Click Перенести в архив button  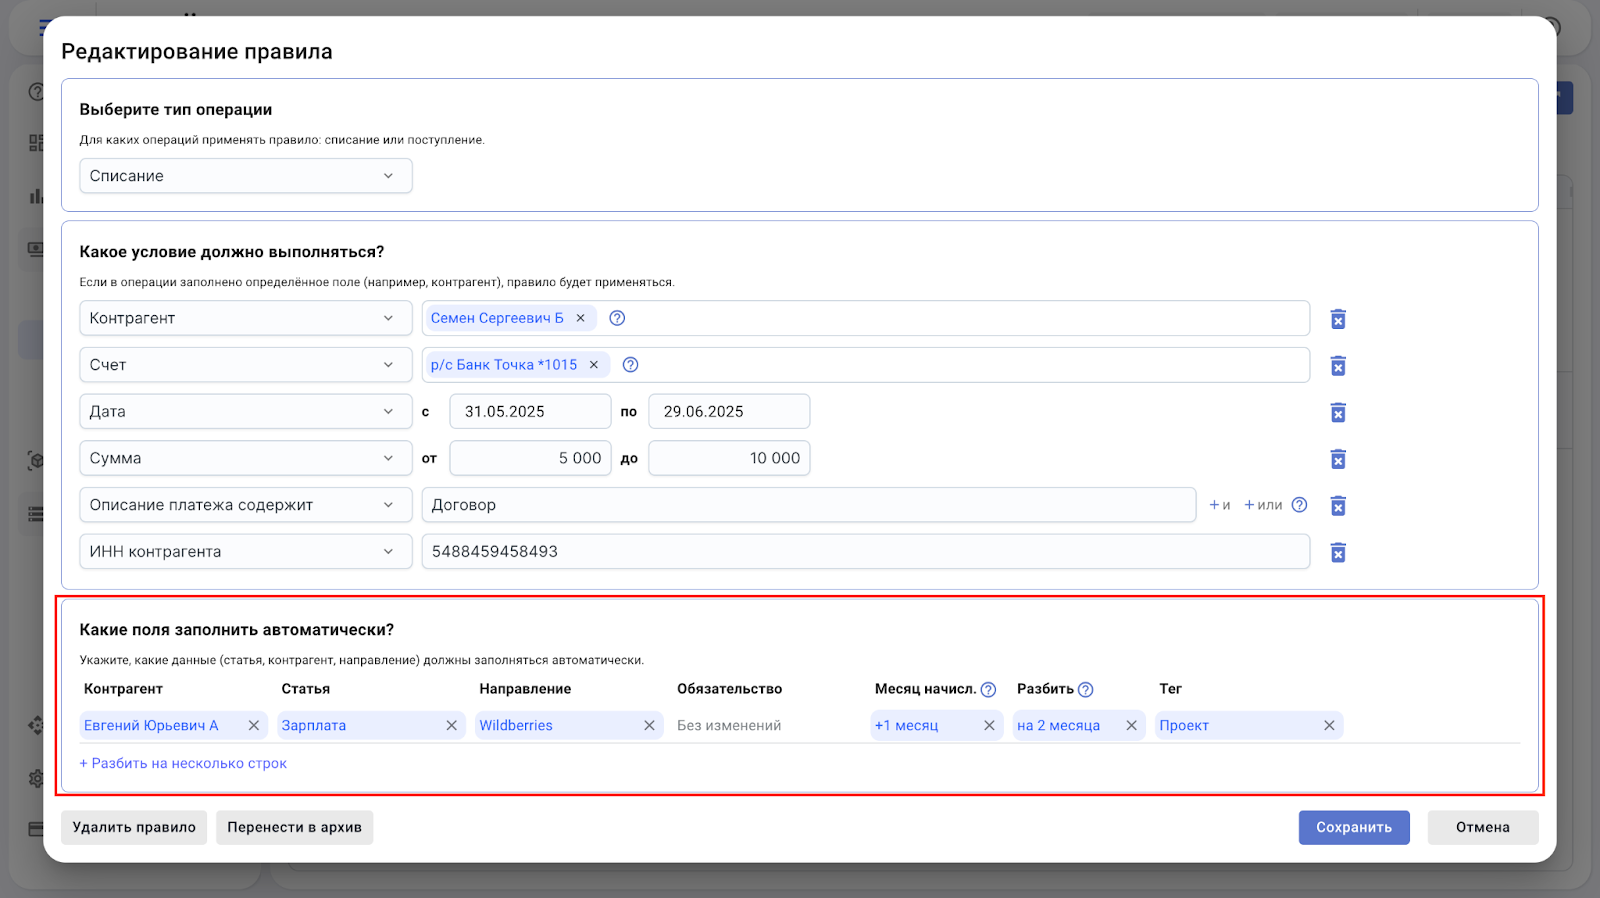click(294, 827)
